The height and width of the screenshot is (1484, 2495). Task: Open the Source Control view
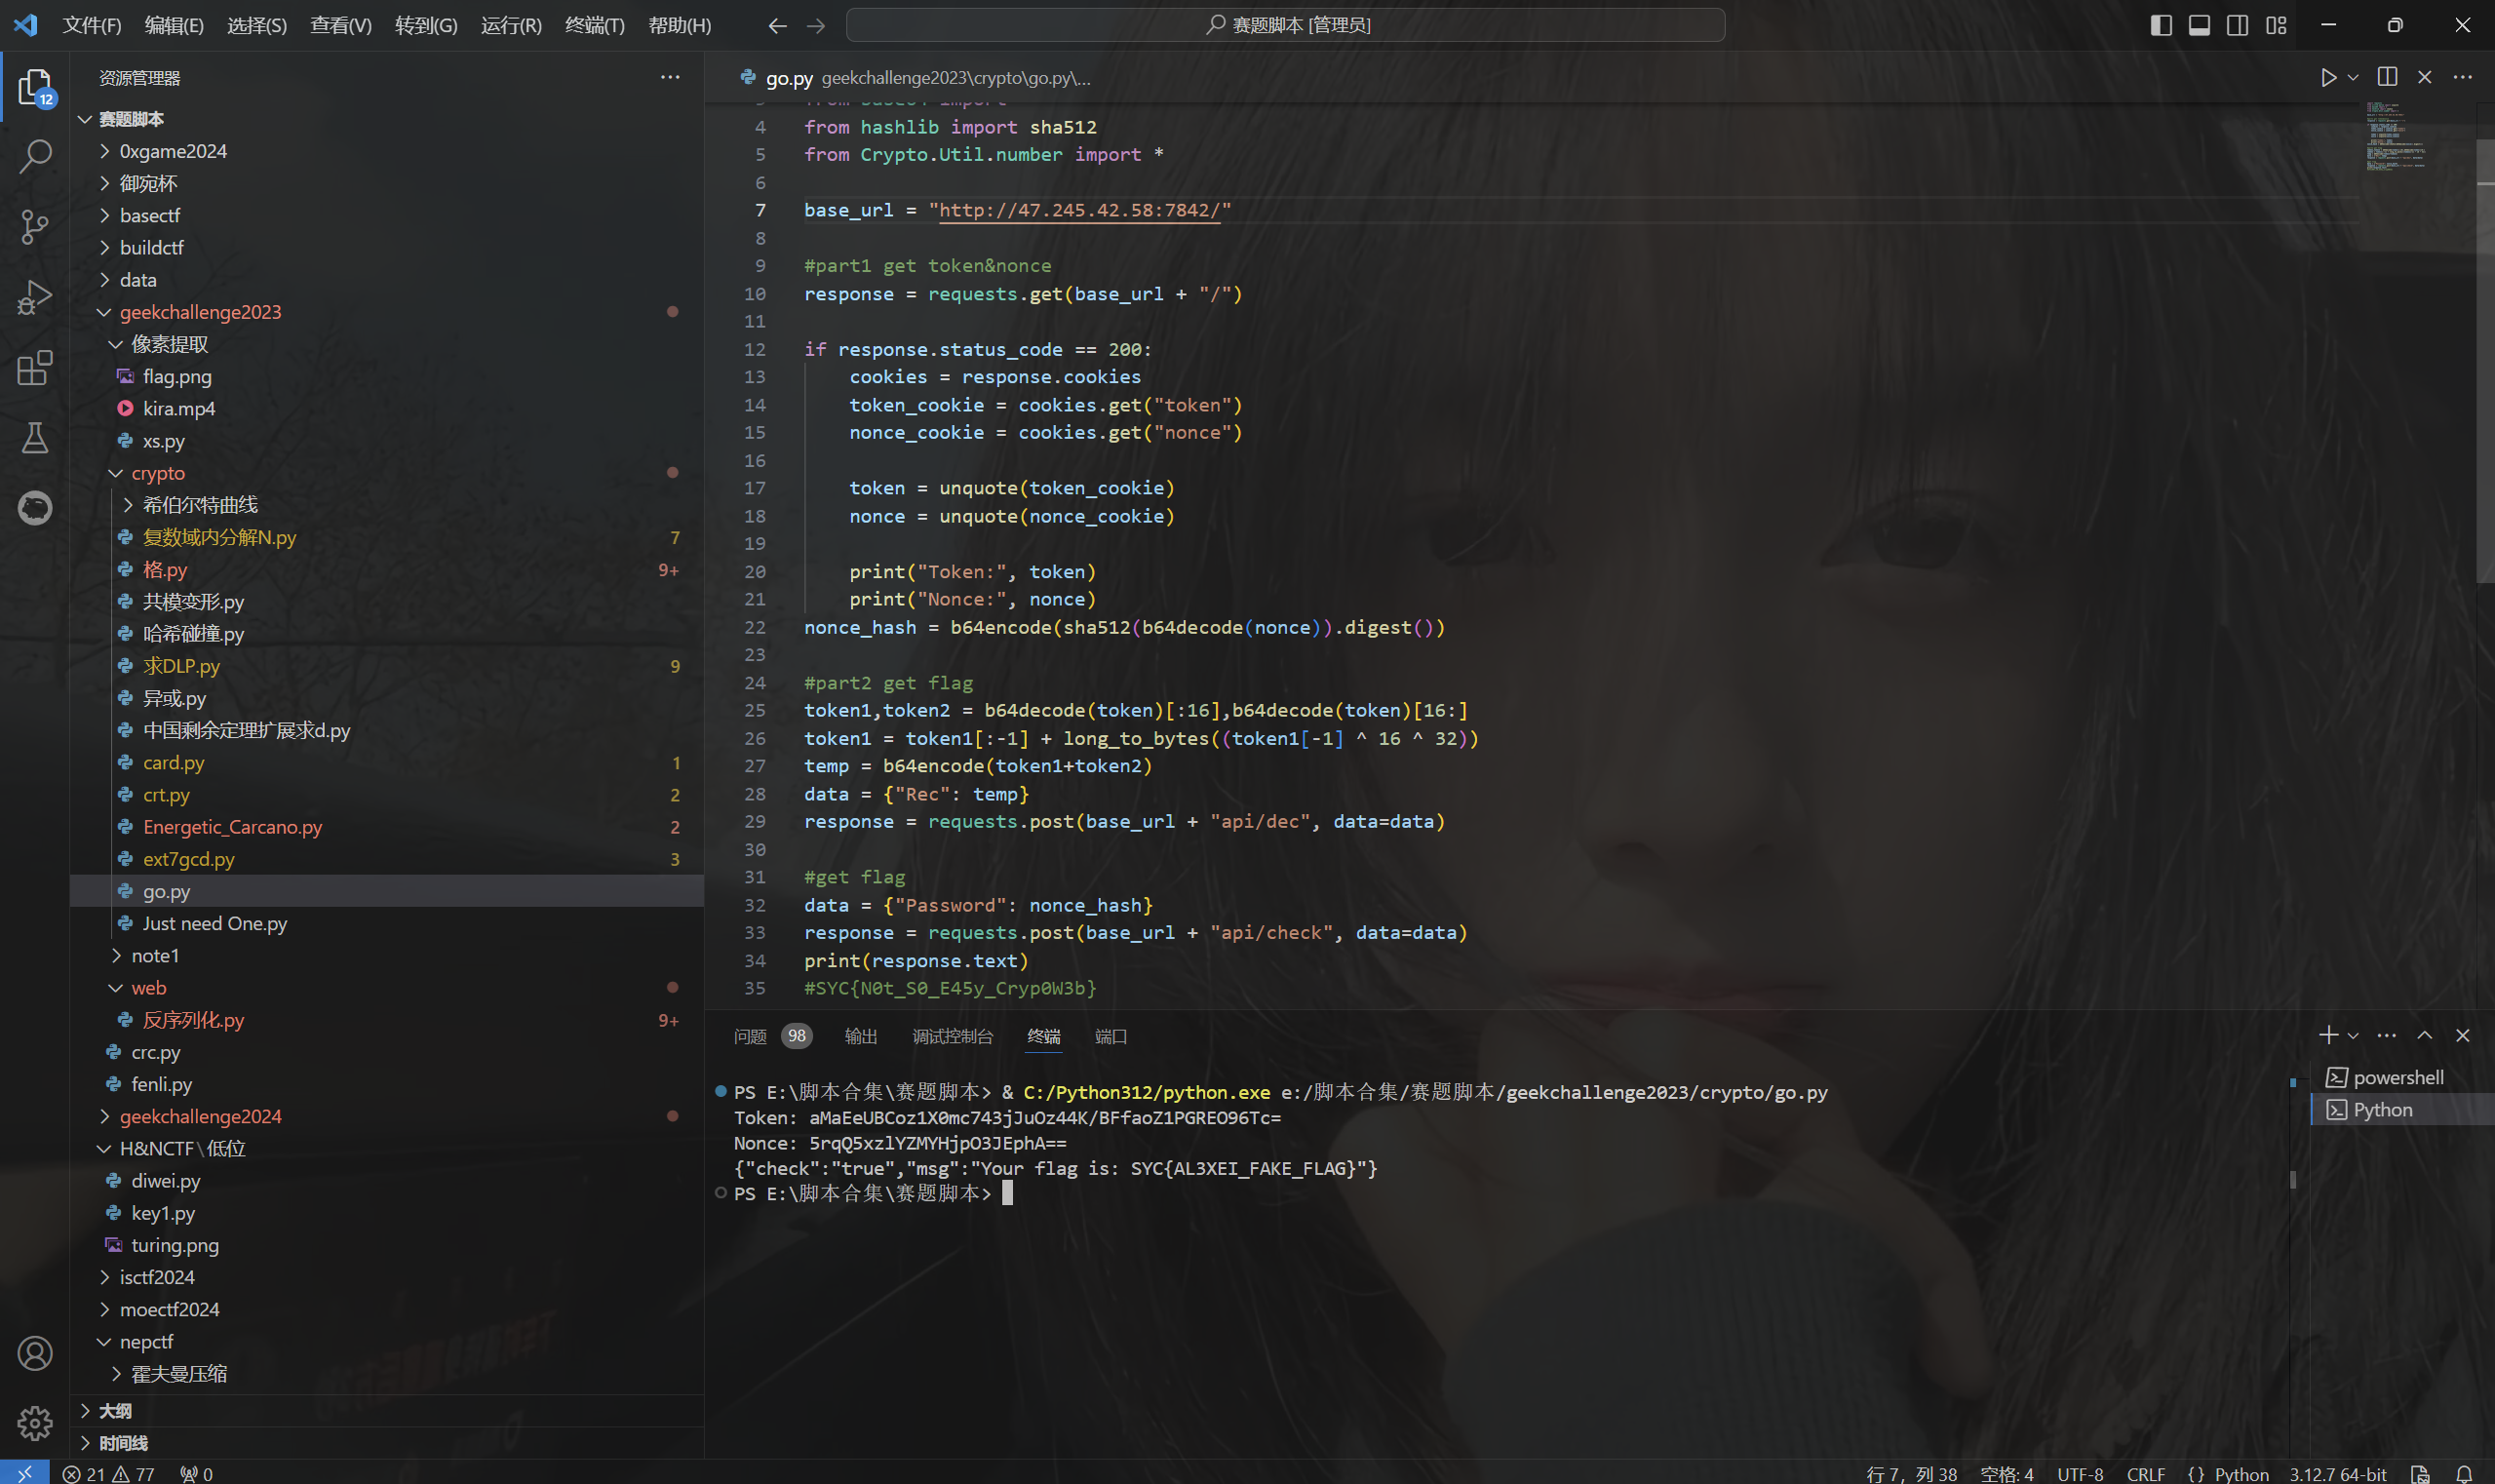[x=35, y=226]
